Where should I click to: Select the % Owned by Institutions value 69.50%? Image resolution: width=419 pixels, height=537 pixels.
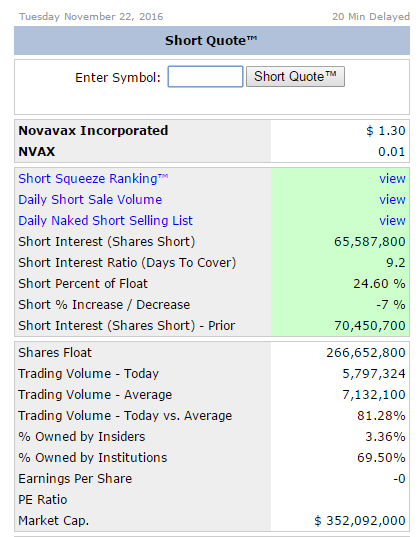pos(381,458)
